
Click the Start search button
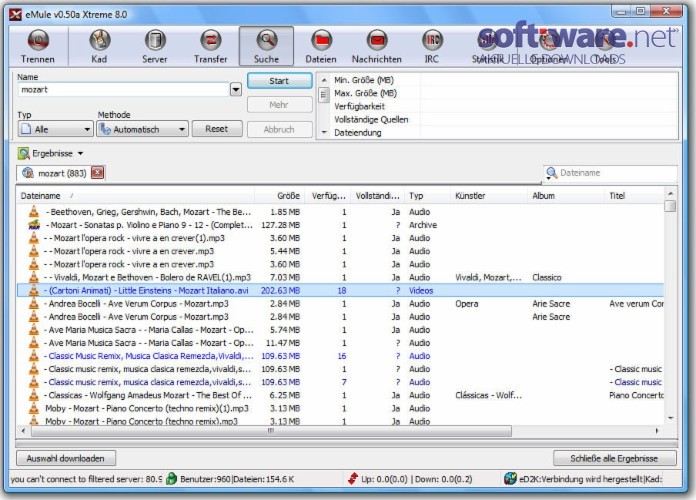tap(279, 81)
